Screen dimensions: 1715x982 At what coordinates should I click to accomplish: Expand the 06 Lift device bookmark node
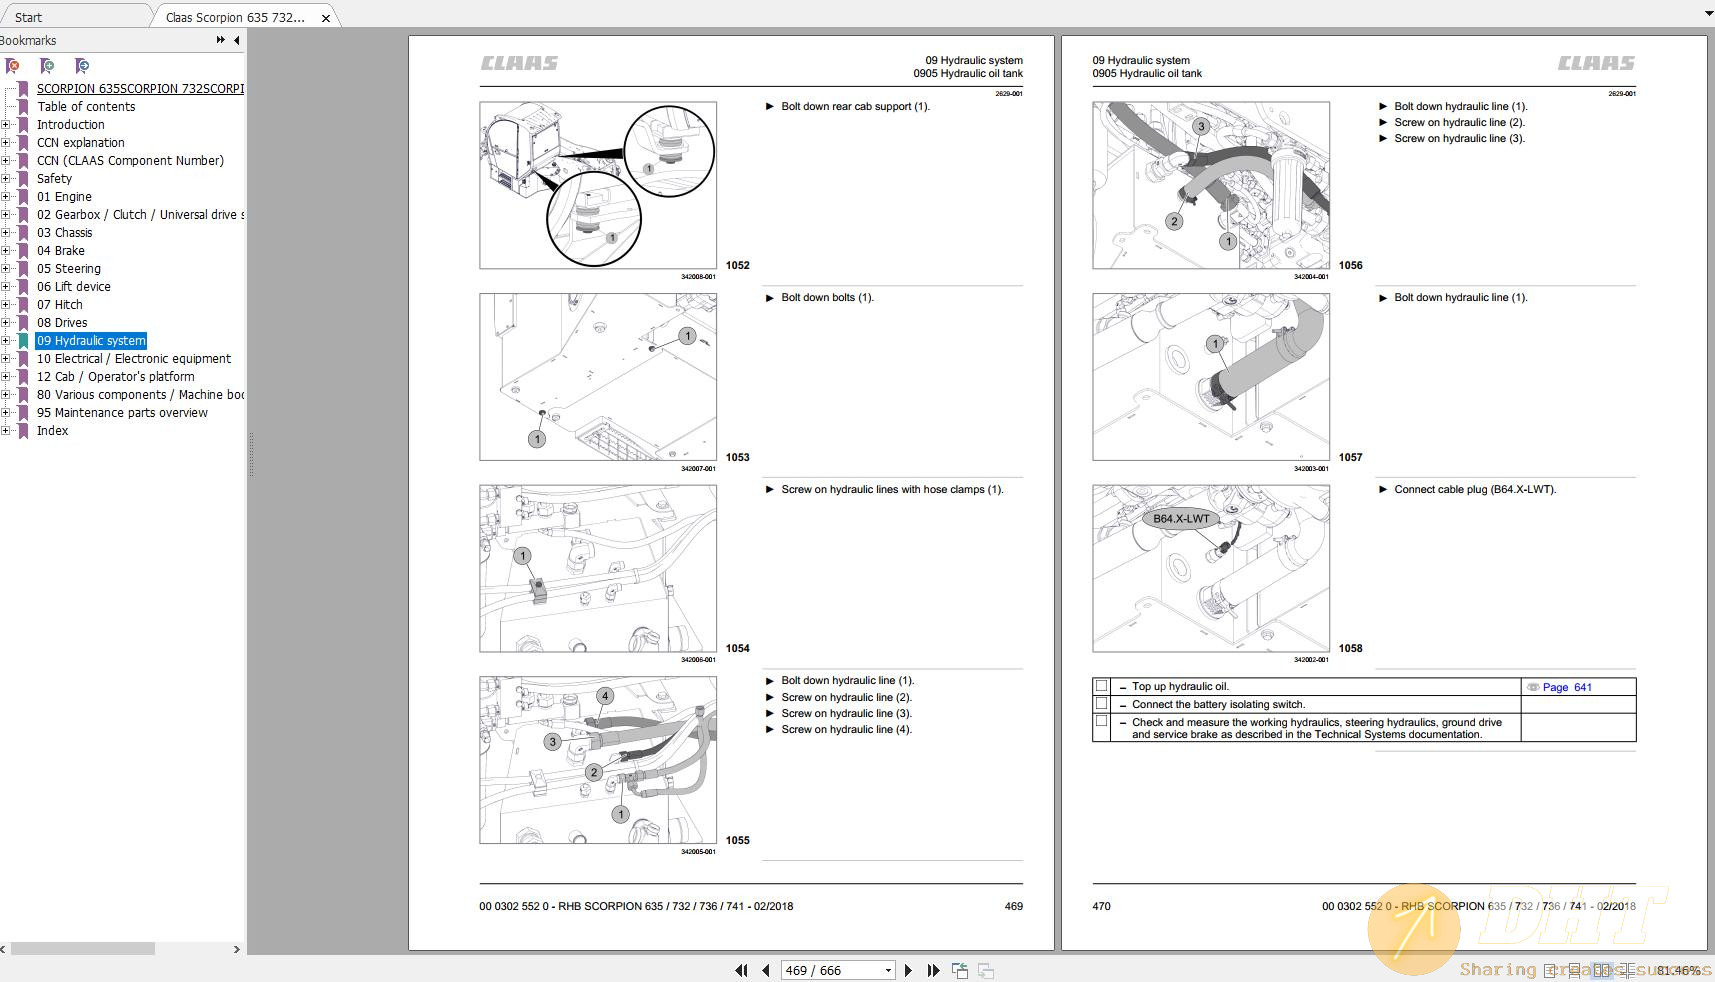tap(5, 287)
